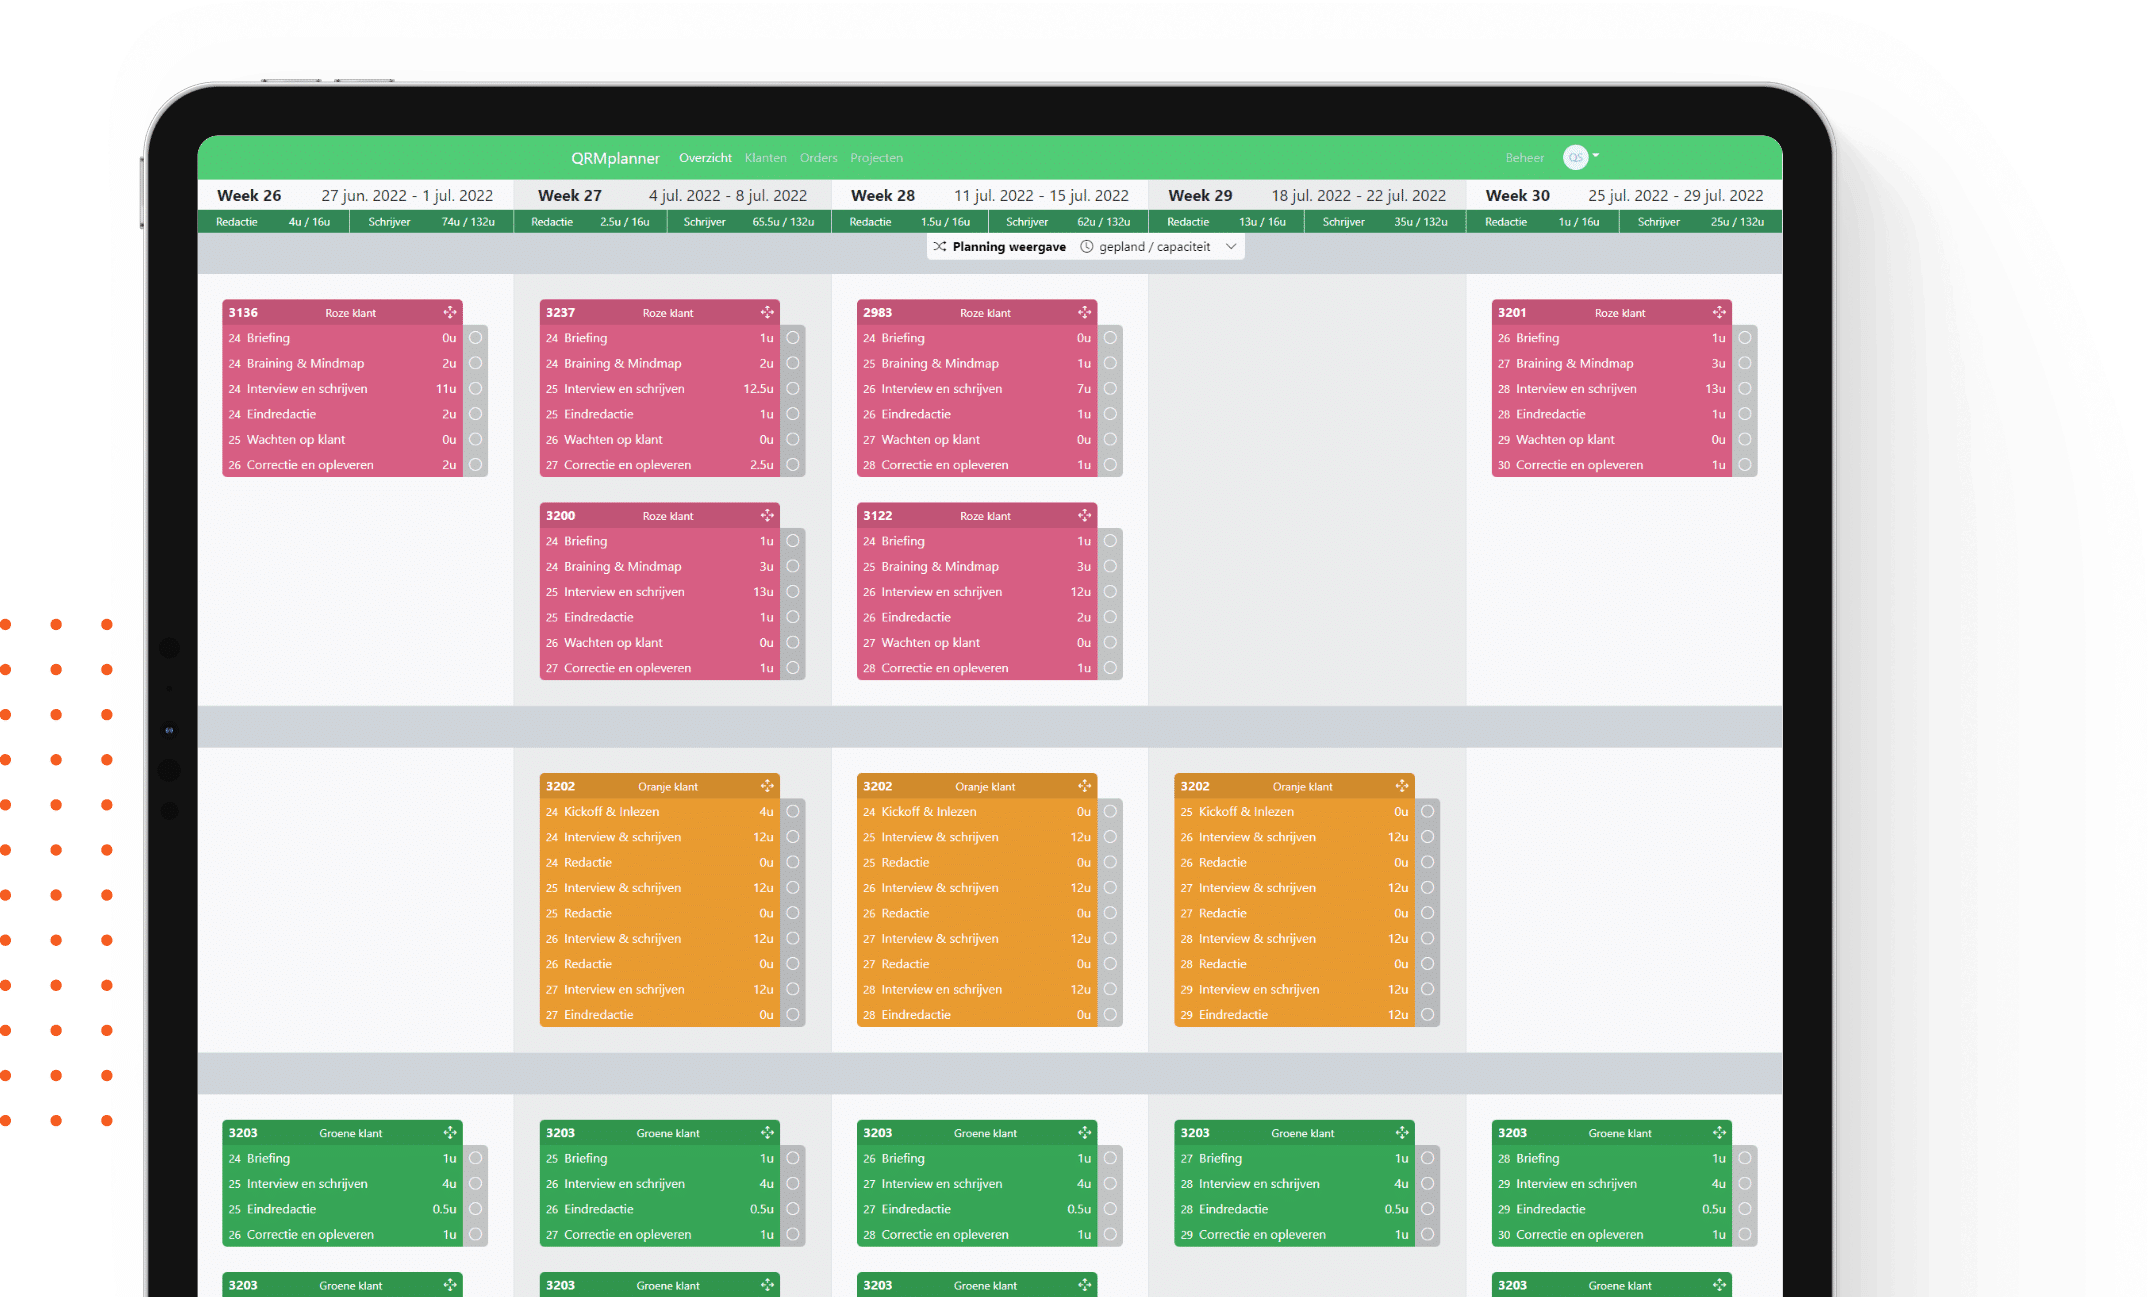Click move handle on Week 28 Oranje klant card
This screenshot has height=1297, width=2148.
pyautogui.click(x=1084, y=786)
